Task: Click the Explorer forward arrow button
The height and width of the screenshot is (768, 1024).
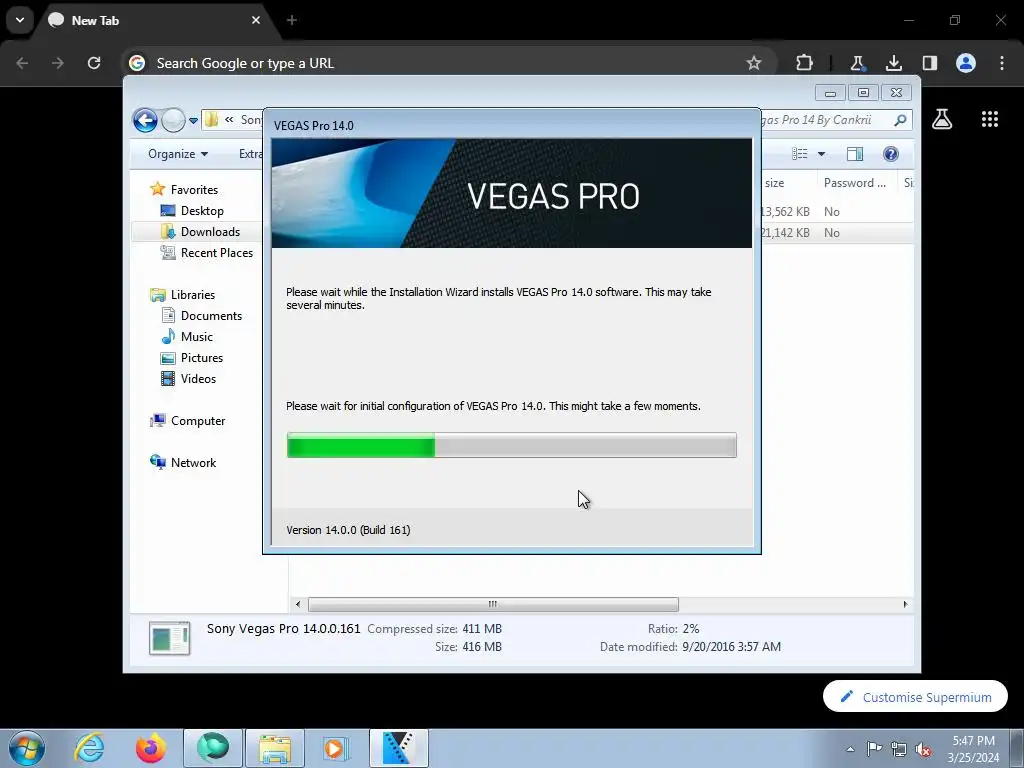Action: coord(173,120)
